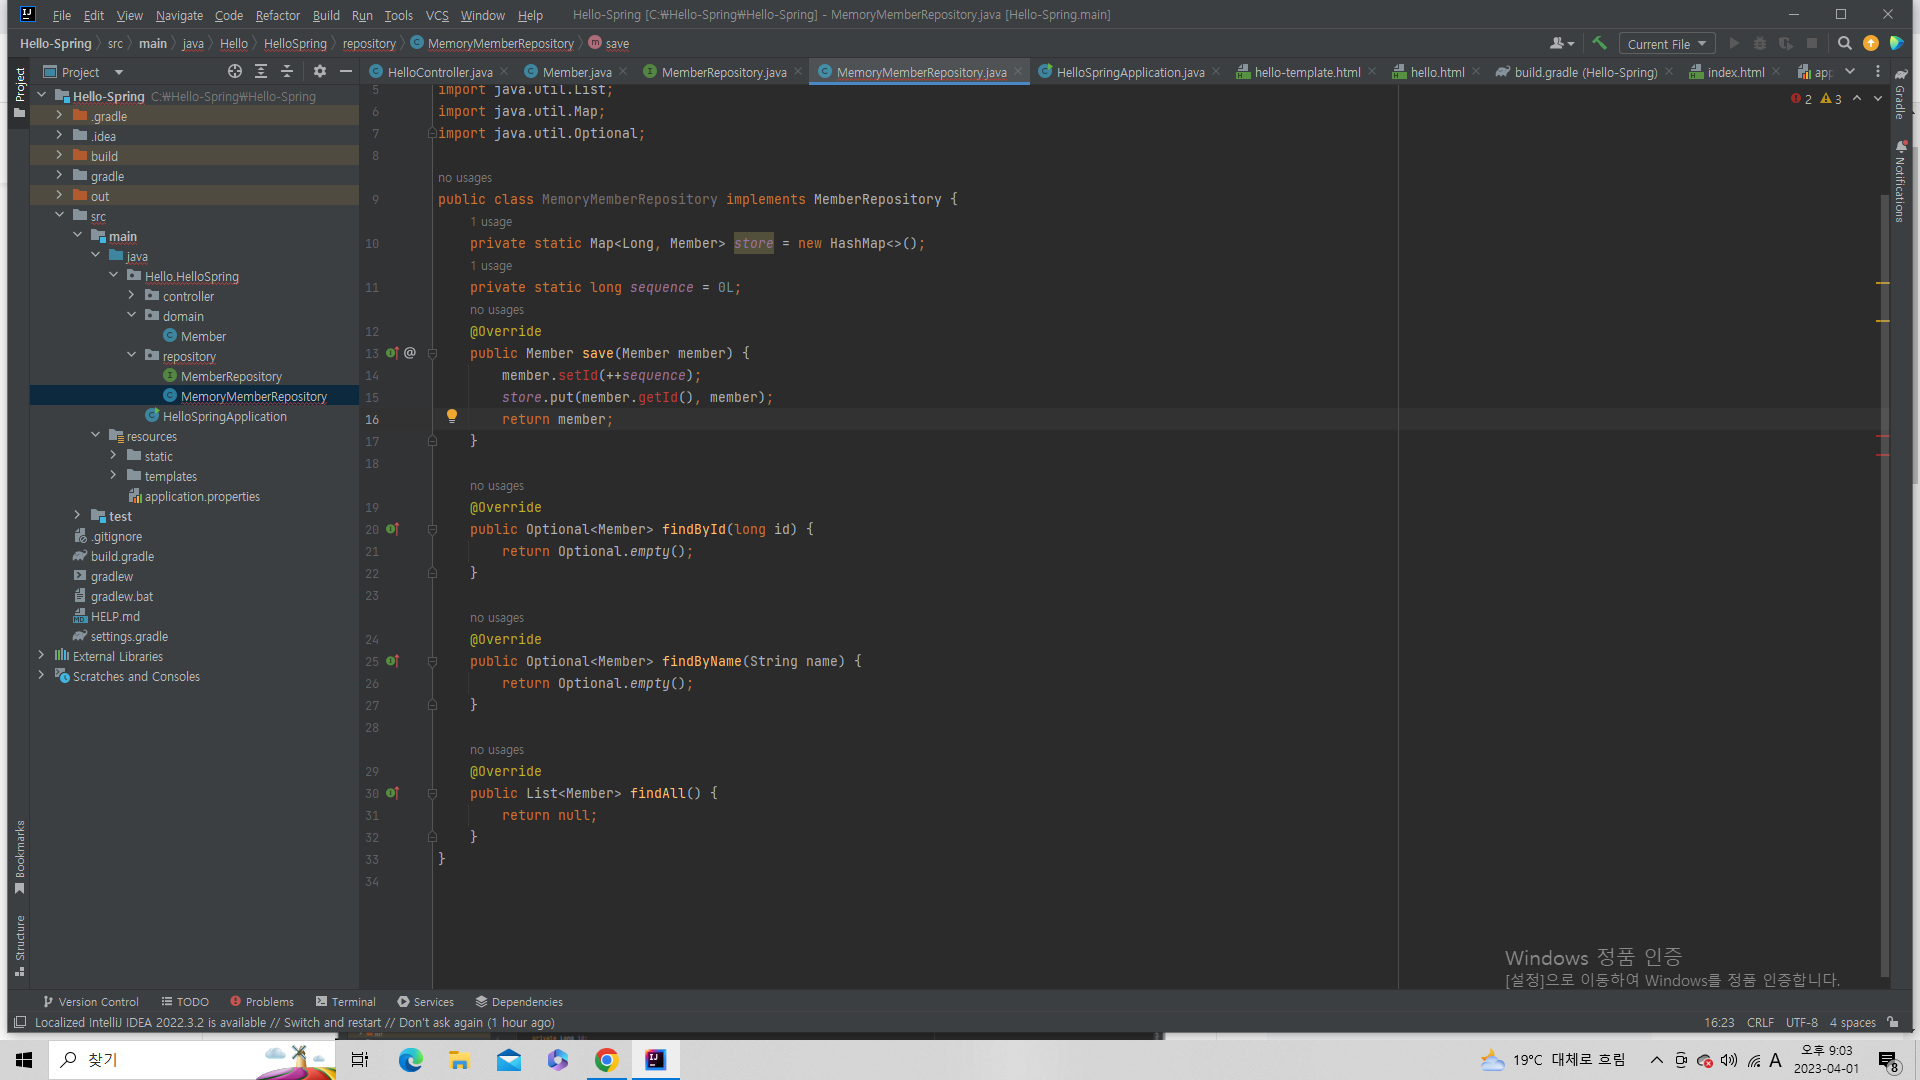Click the yellow intention bulb on line 16
Viewport: 1920px width, 1080px height.
(452, 416)
